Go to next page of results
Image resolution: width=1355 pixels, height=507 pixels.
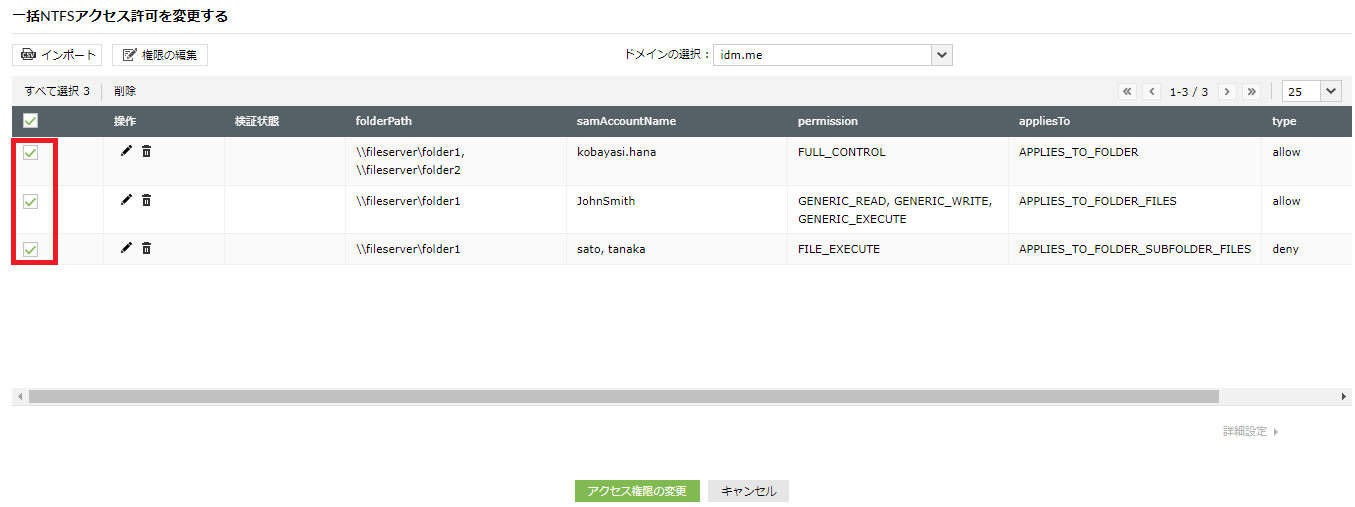click(1227, 91)
